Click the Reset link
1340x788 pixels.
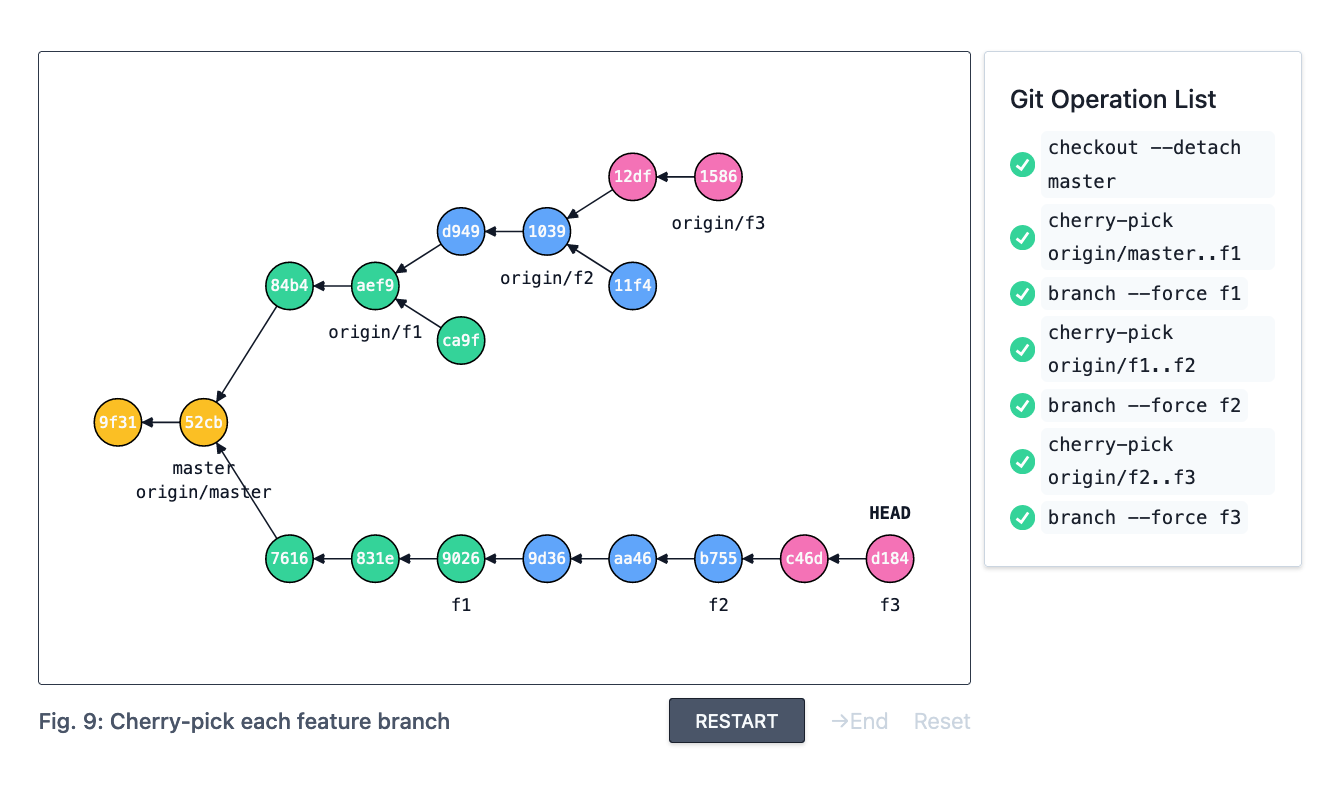pyautogui.click(x=942, y=721)
